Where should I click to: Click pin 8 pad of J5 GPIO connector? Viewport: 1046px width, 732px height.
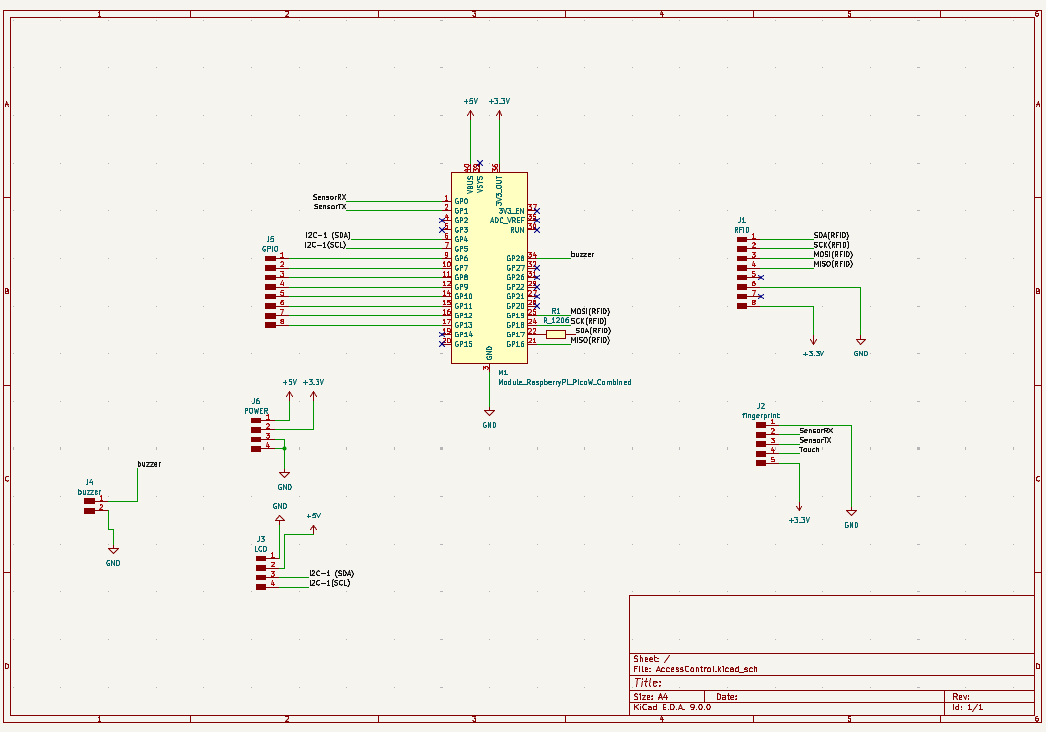click(270, 325)
